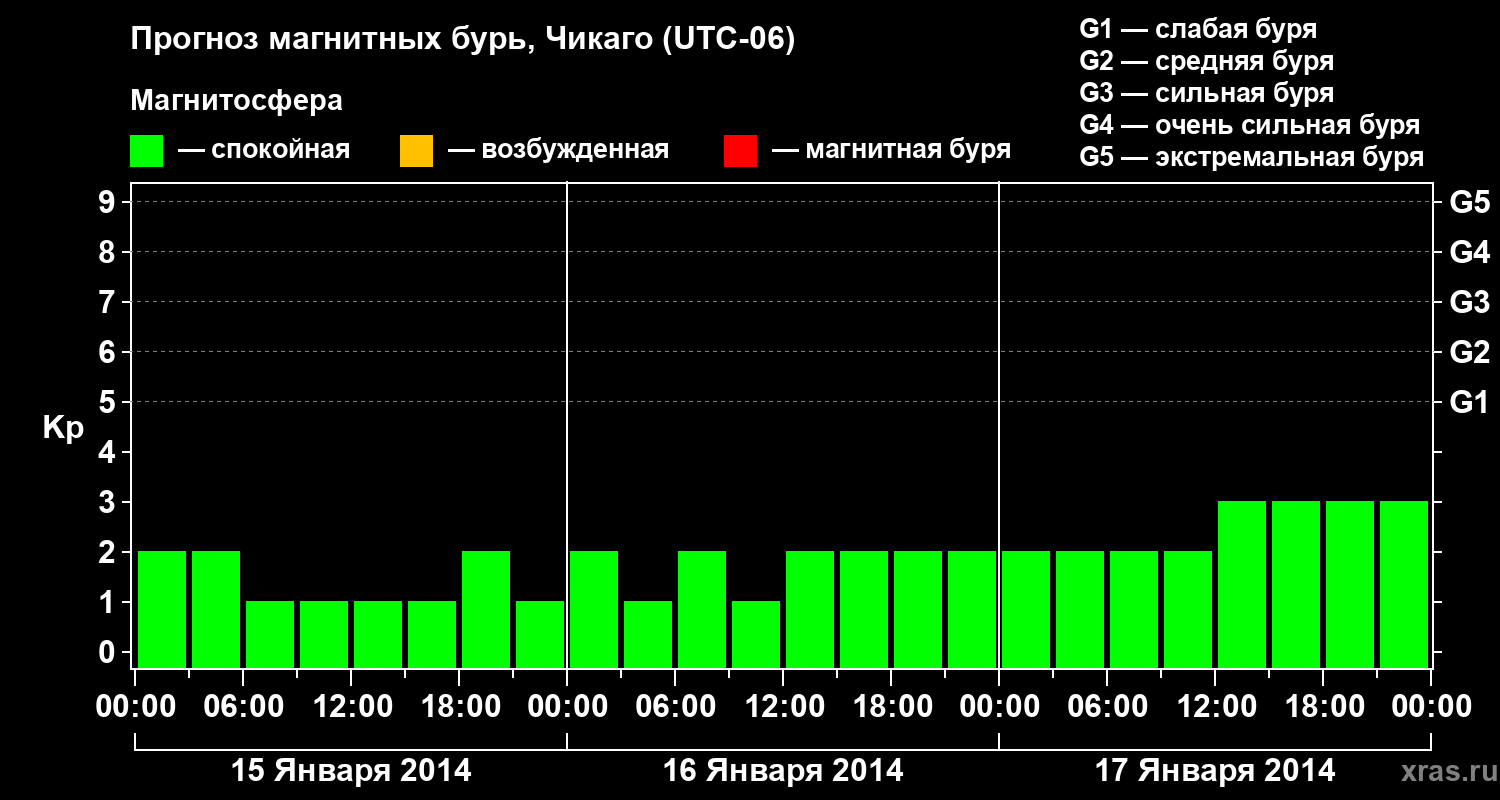Click the '12:00' time label for 15 Января
Image resolution: width=1500 pixels, height=800 pixels.
click(x=351, y=706)
